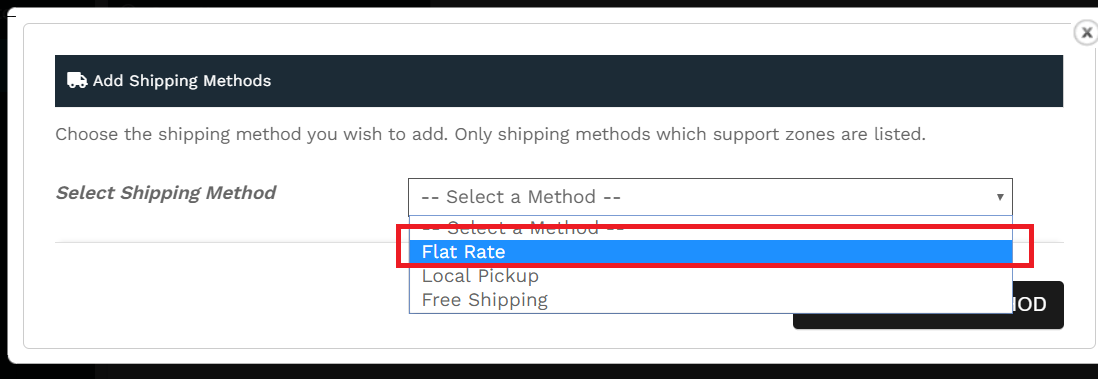1098x379 pixels.
Task: Click the sentence Only shipping methods which support zones
Action: tap(690, 134)
